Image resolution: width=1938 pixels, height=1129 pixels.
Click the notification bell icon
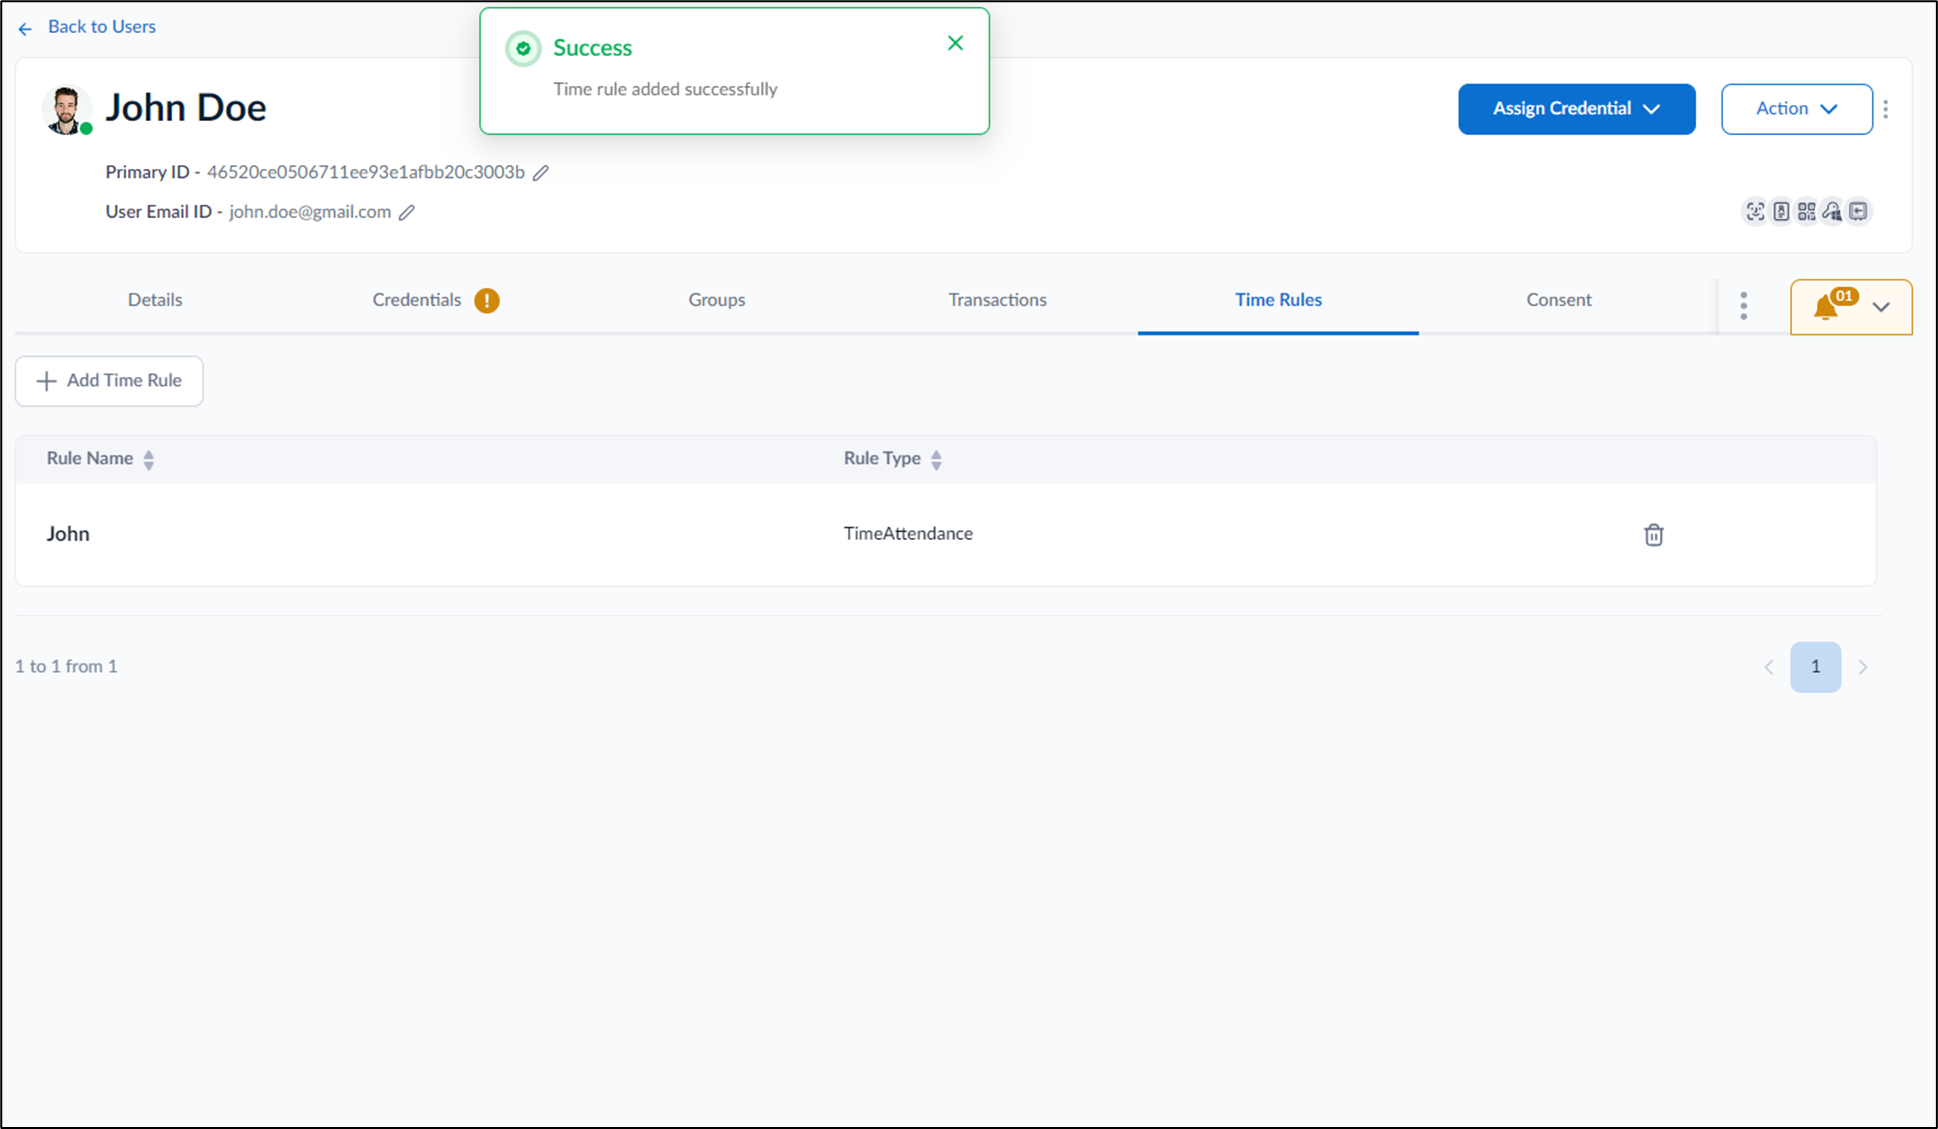(1827, 306)
